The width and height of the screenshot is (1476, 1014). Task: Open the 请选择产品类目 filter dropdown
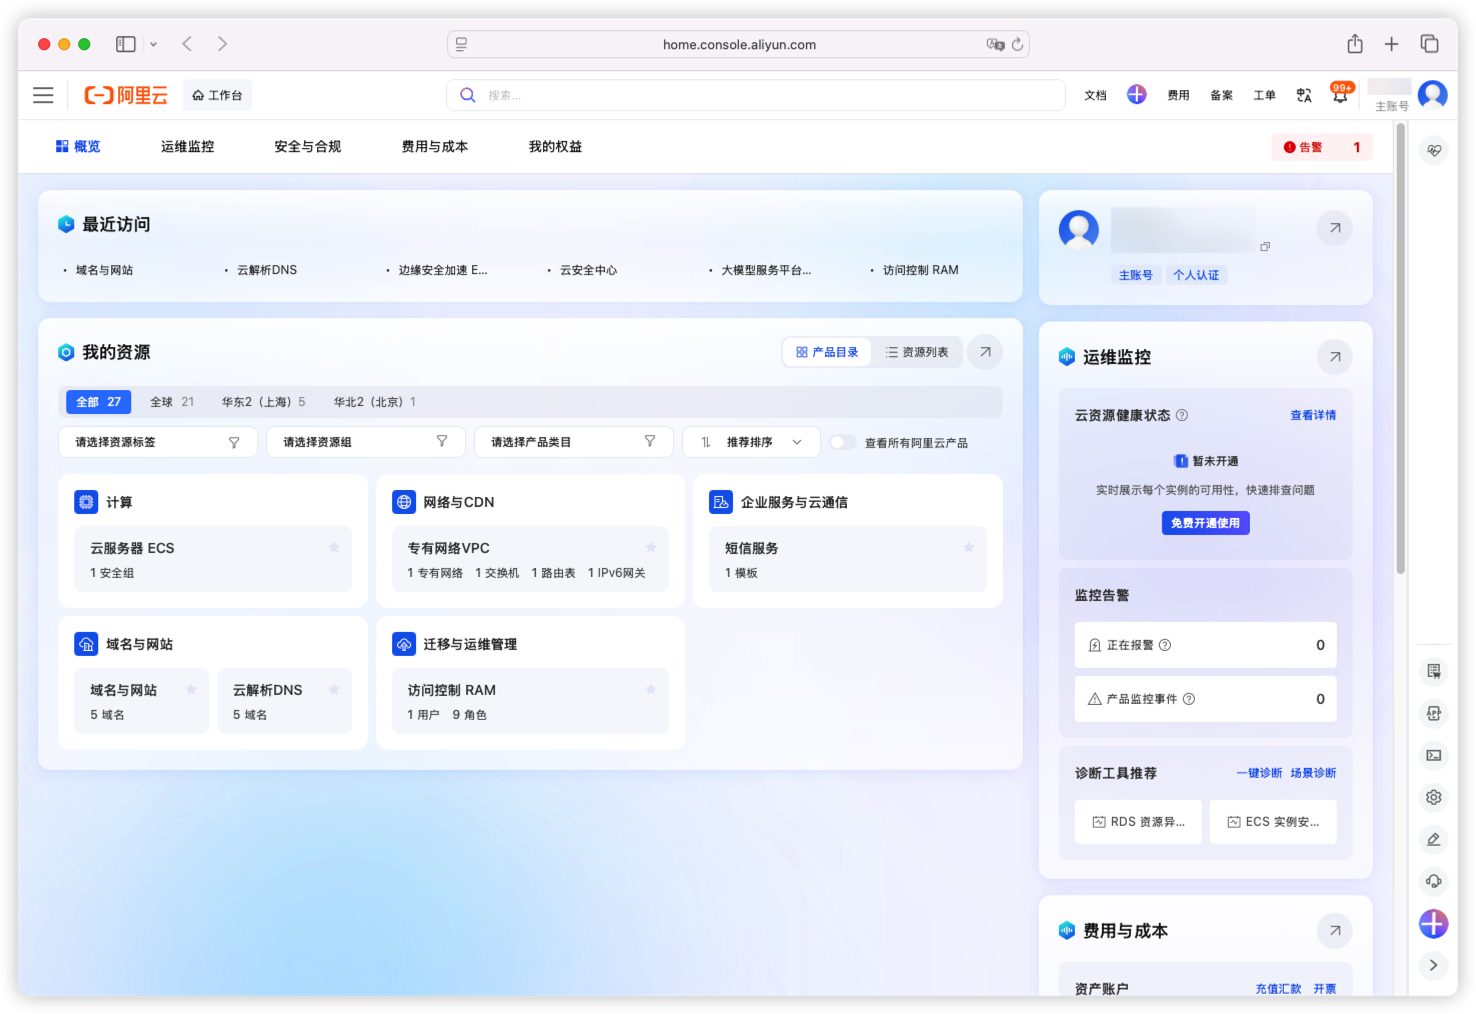(x=574, y=442)
